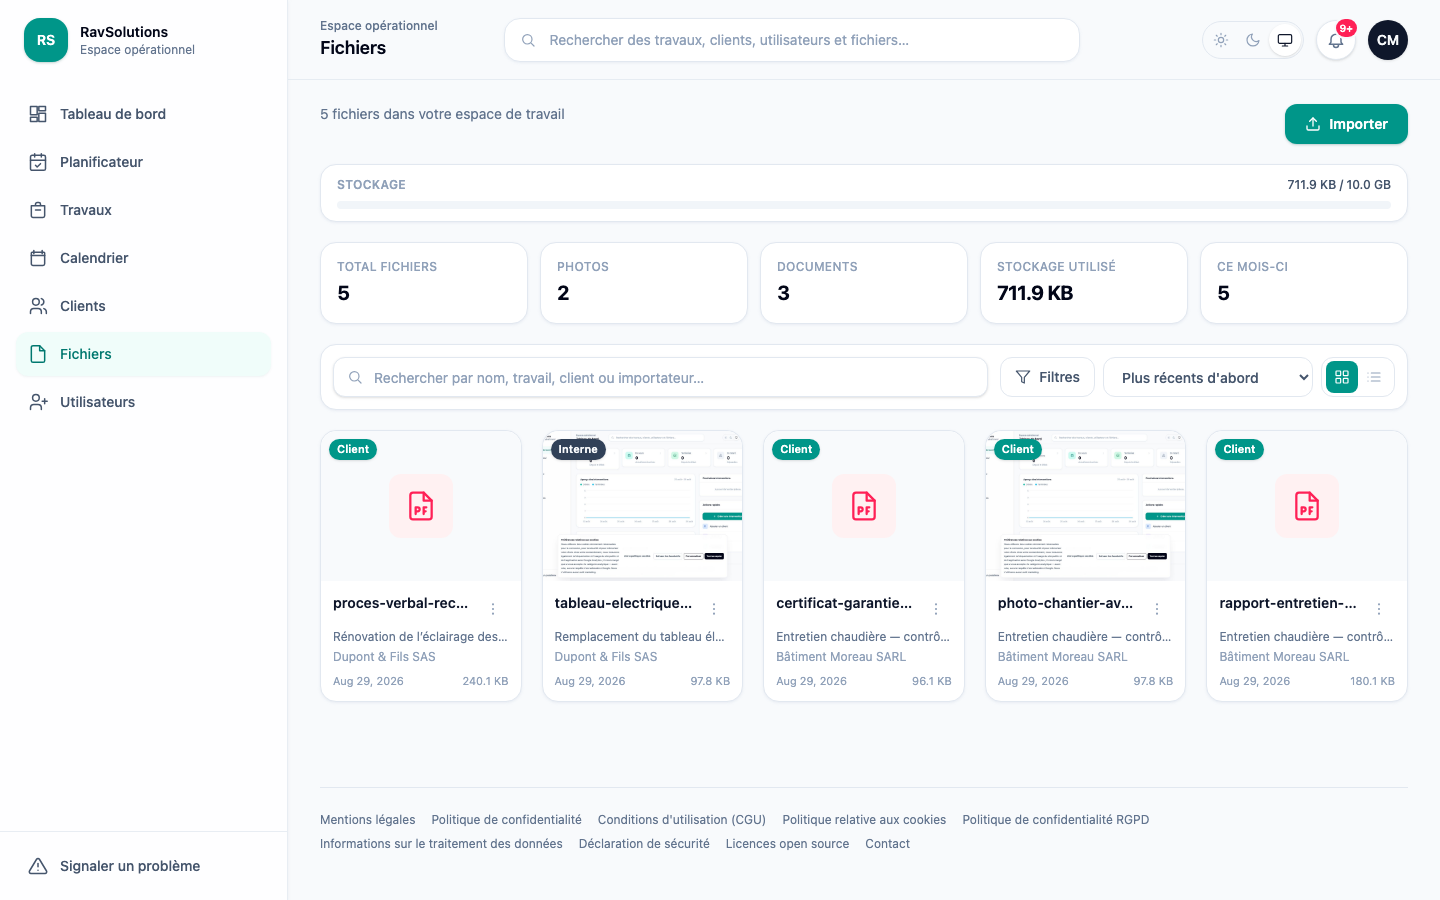Click the storage usage progress bar
The image size is (1440, 900).
(864, 205)
